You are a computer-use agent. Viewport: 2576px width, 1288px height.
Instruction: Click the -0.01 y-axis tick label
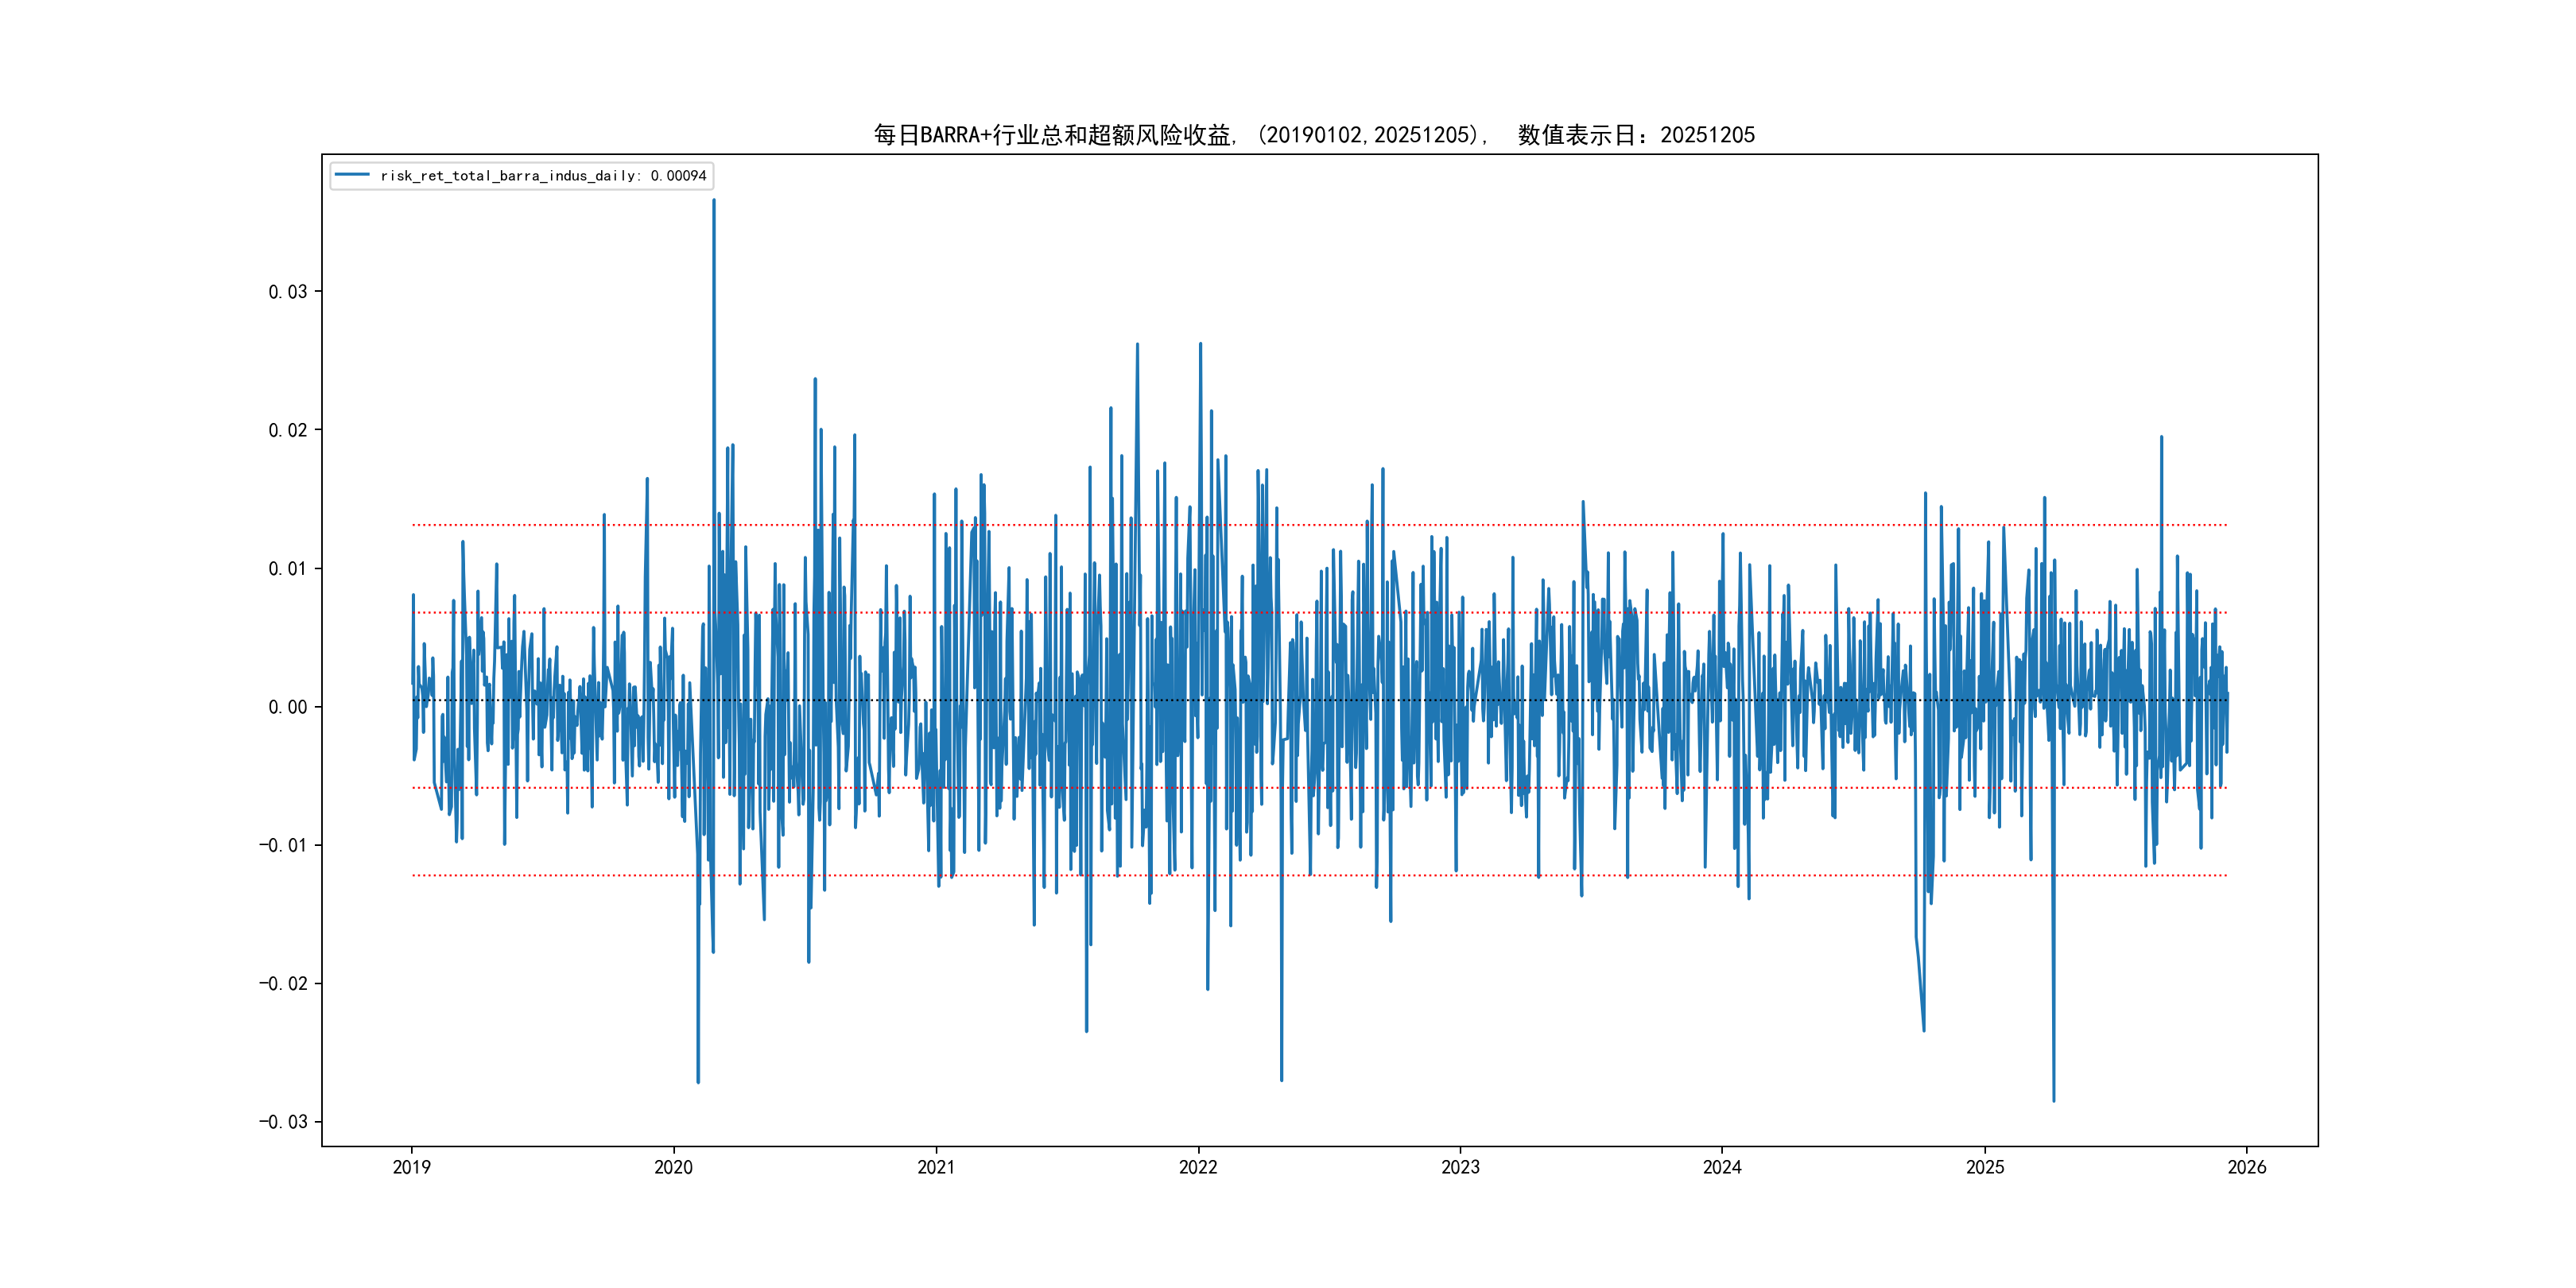tap(283, 845)
